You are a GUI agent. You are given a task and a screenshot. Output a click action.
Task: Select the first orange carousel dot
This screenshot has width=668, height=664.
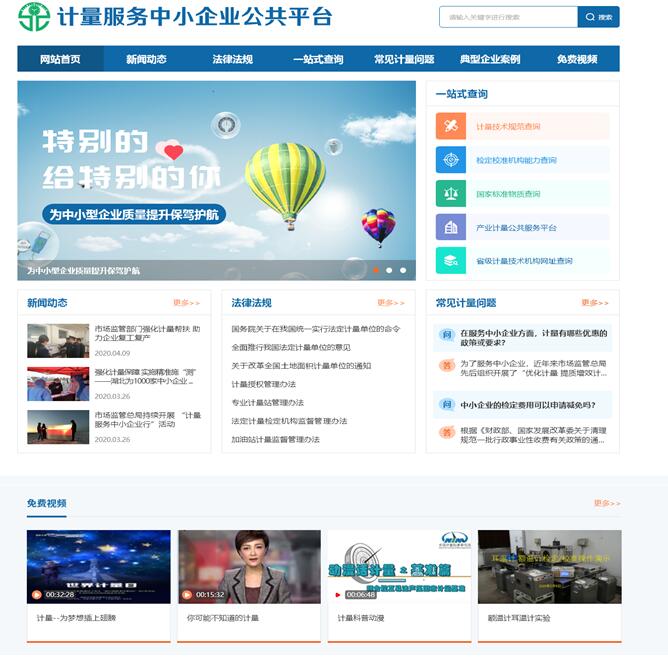click(x=376, y=270)
